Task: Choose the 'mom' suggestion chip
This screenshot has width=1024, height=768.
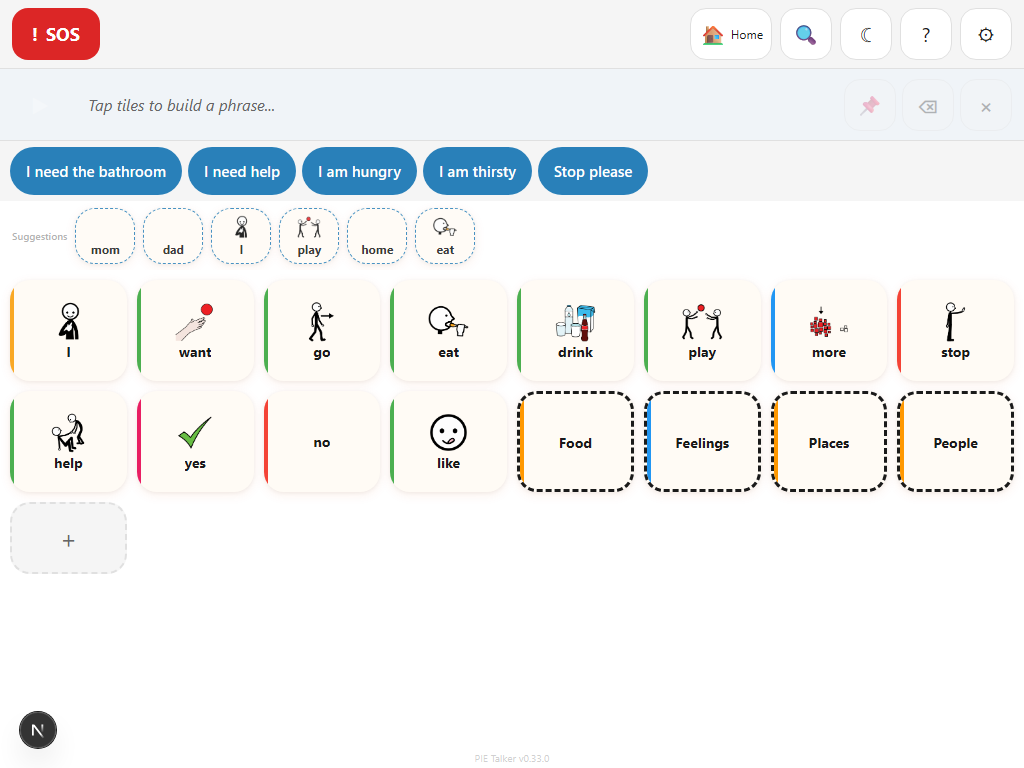Action: pyautogui.click(x=105, y=237)
